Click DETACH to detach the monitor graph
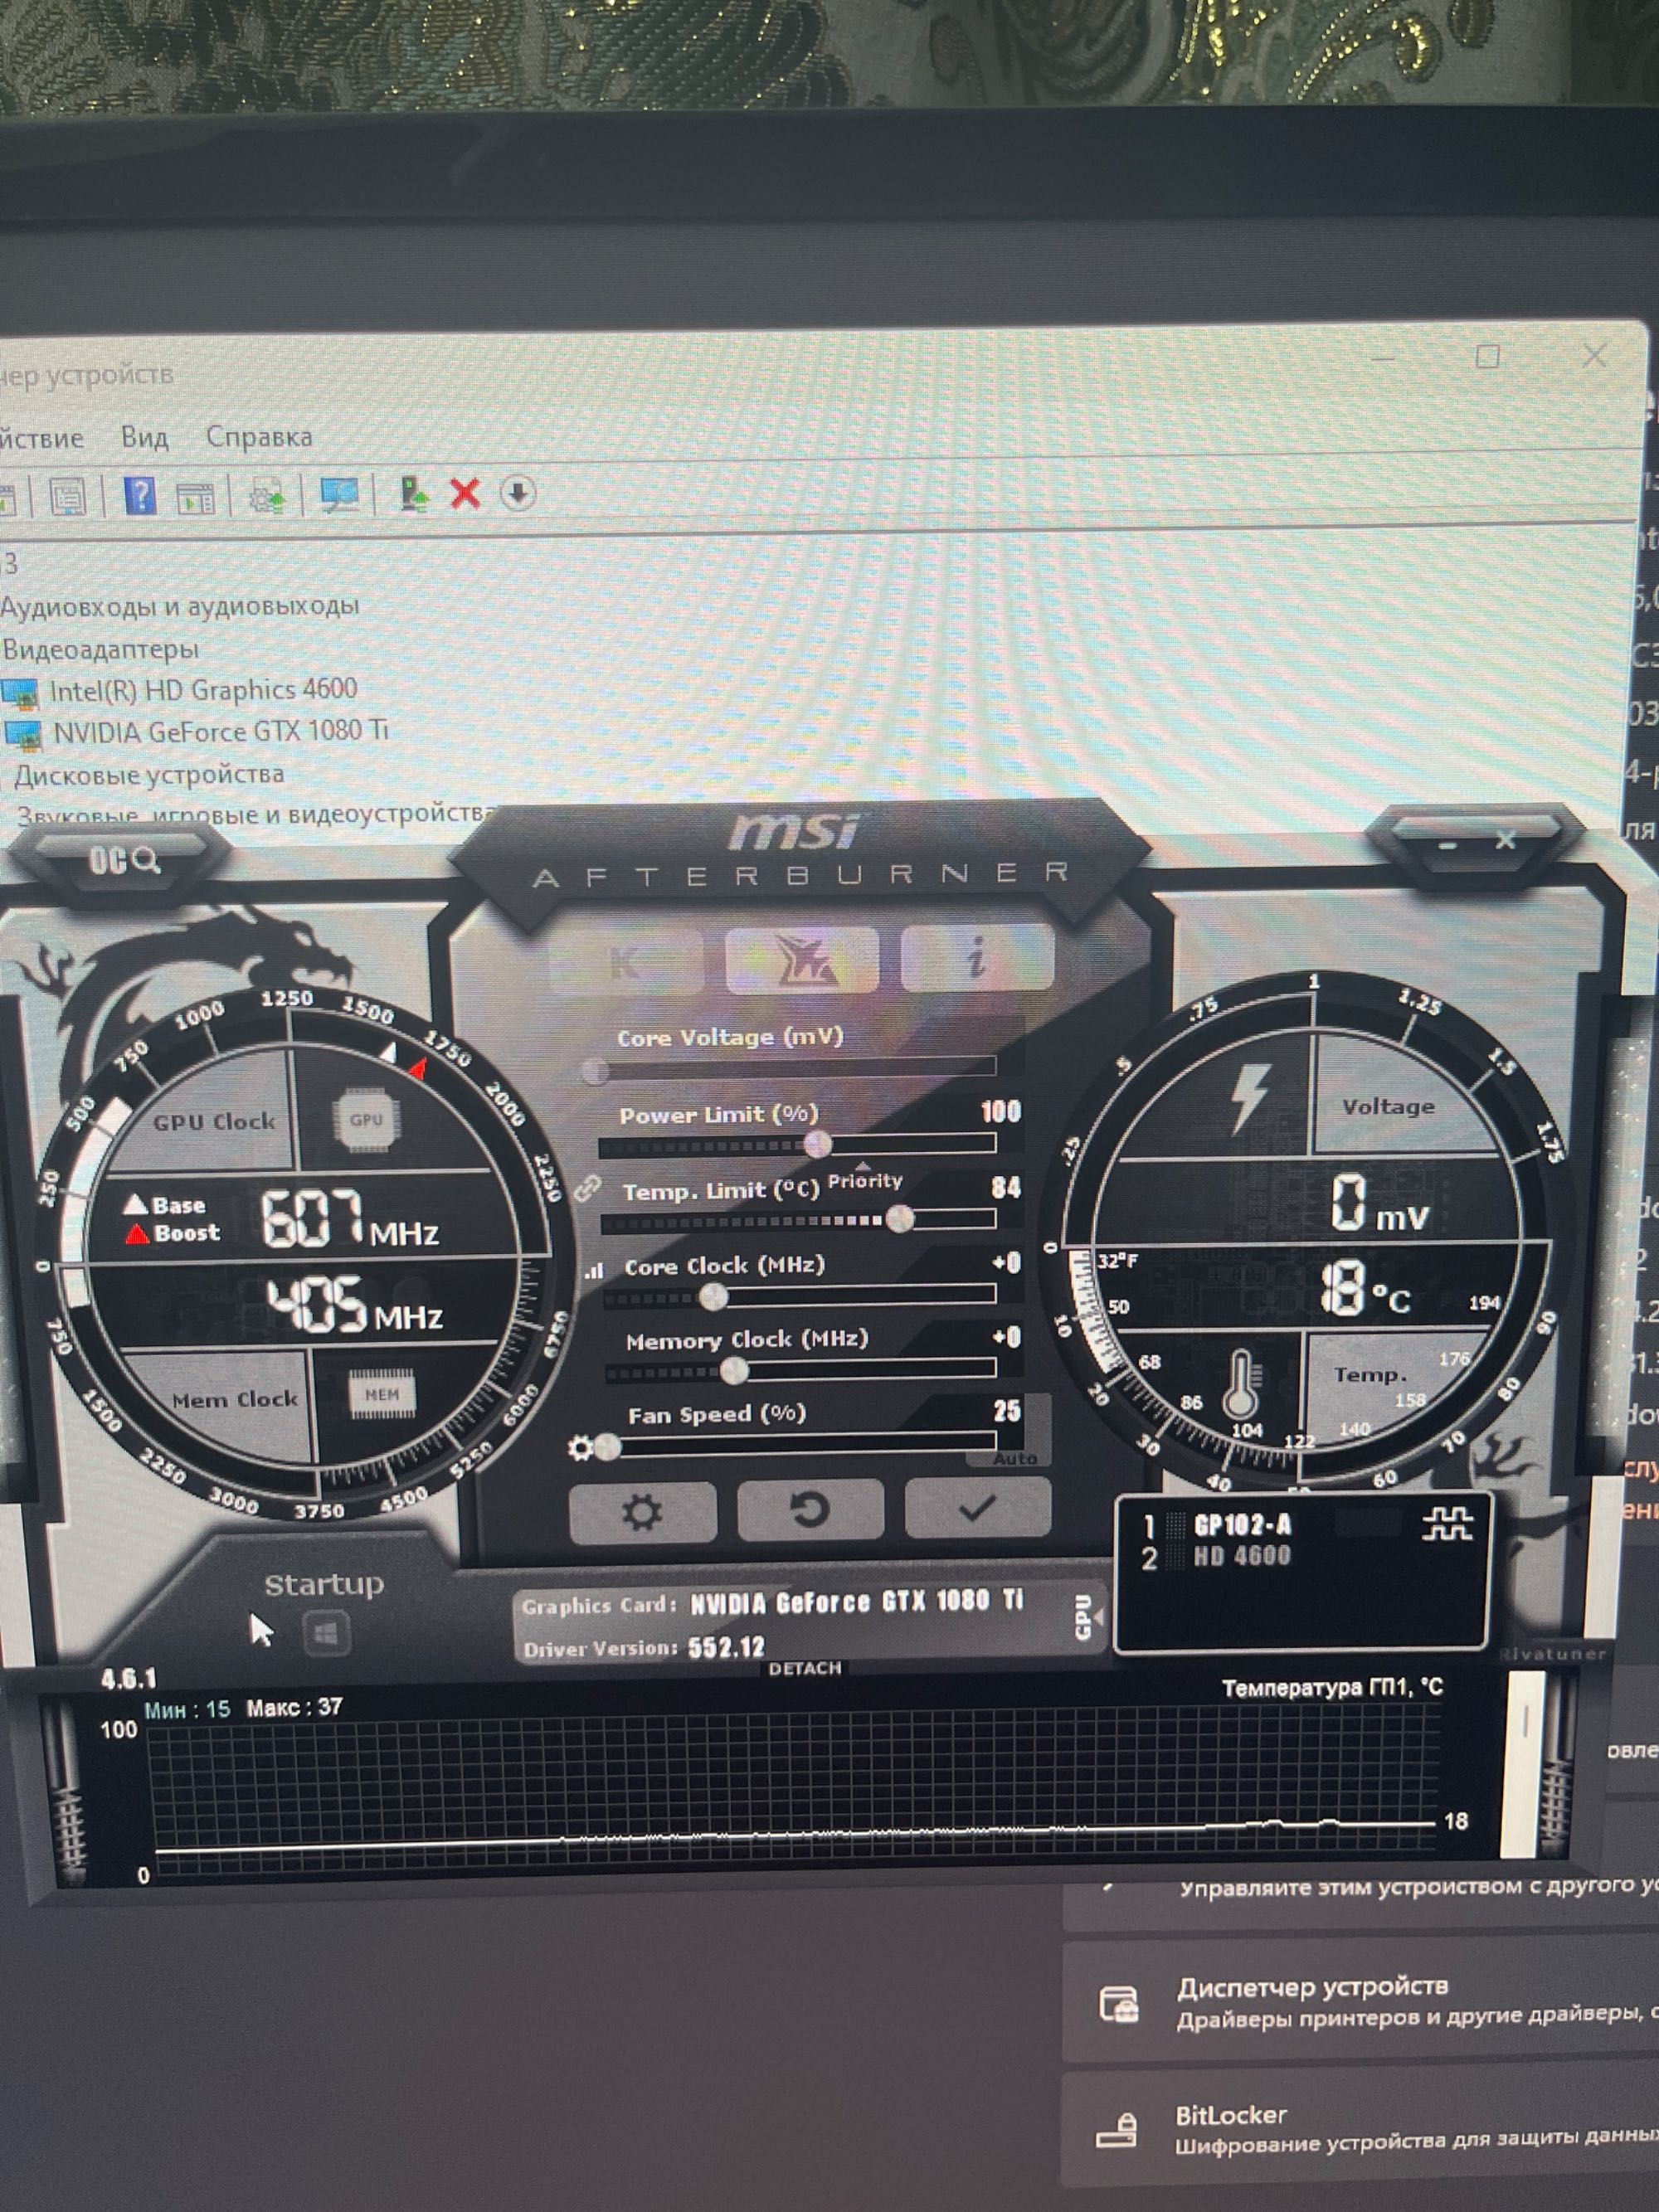The width and height of the screenshot is (1659, 2212). pyautogui.click(x=805, y=1668)
